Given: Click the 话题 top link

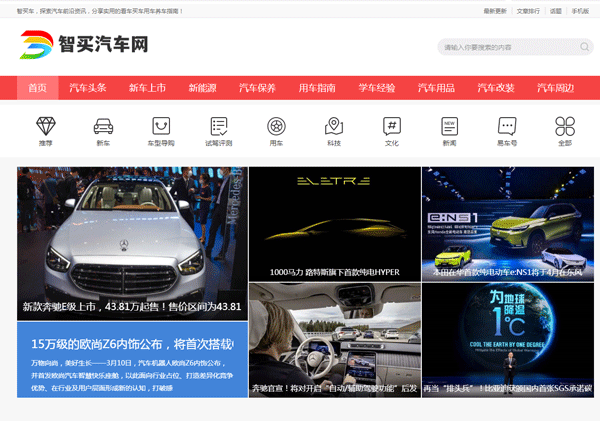Looking at the screenshot, I should coord(556,11).
